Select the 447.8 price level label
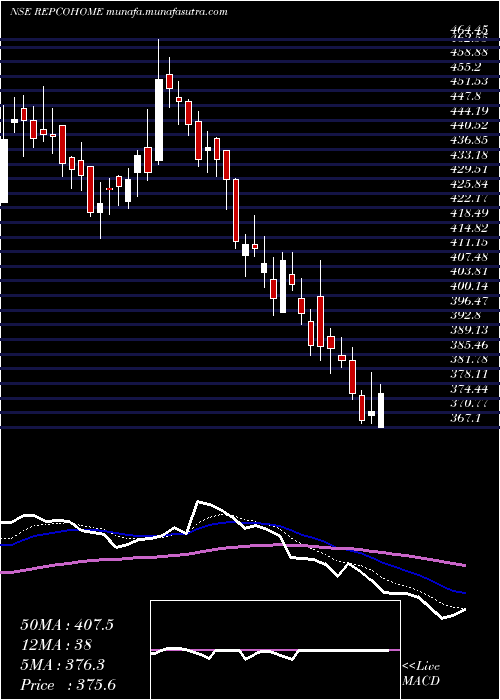 click(x=466, y=96)
